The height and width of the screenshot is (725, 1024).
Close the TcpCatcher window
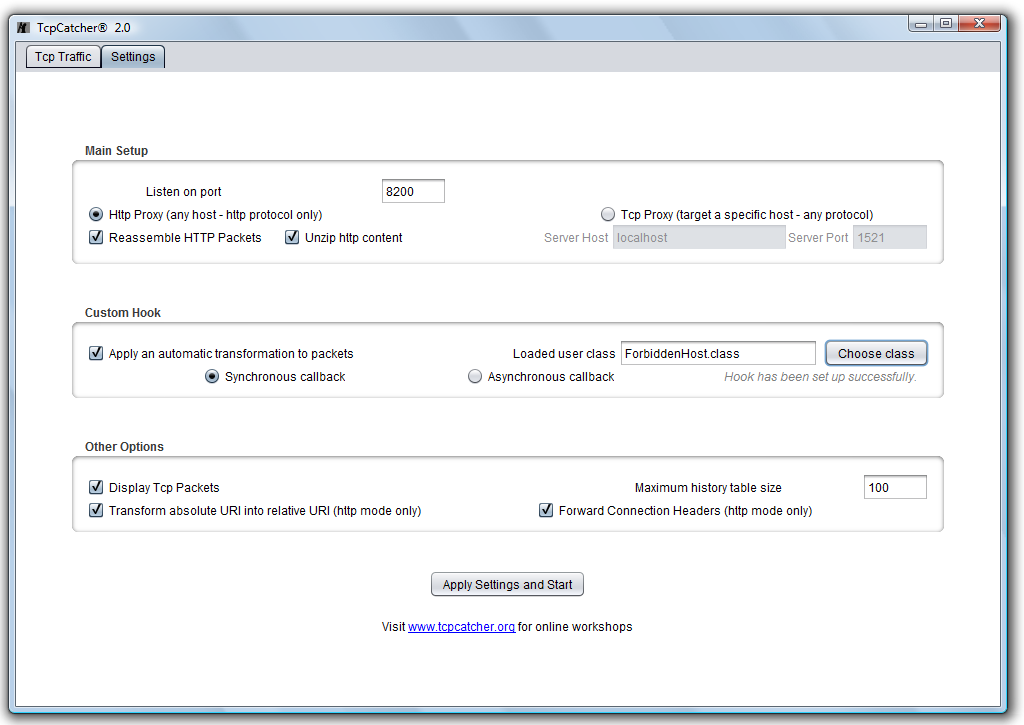point(979,24)
